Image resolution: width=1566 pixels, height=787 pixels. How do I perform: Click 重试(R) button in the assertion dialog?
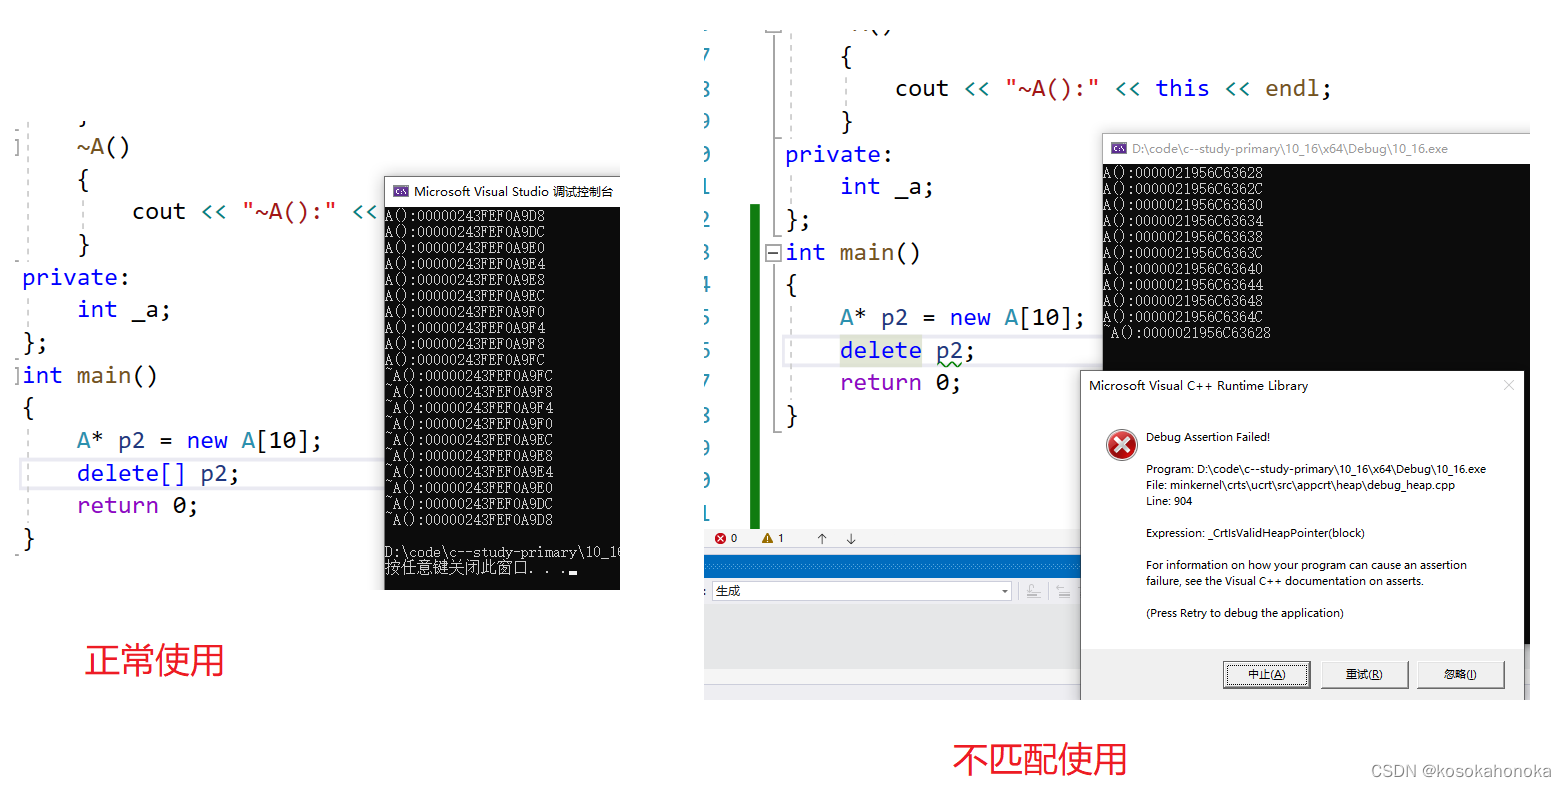1364,674
